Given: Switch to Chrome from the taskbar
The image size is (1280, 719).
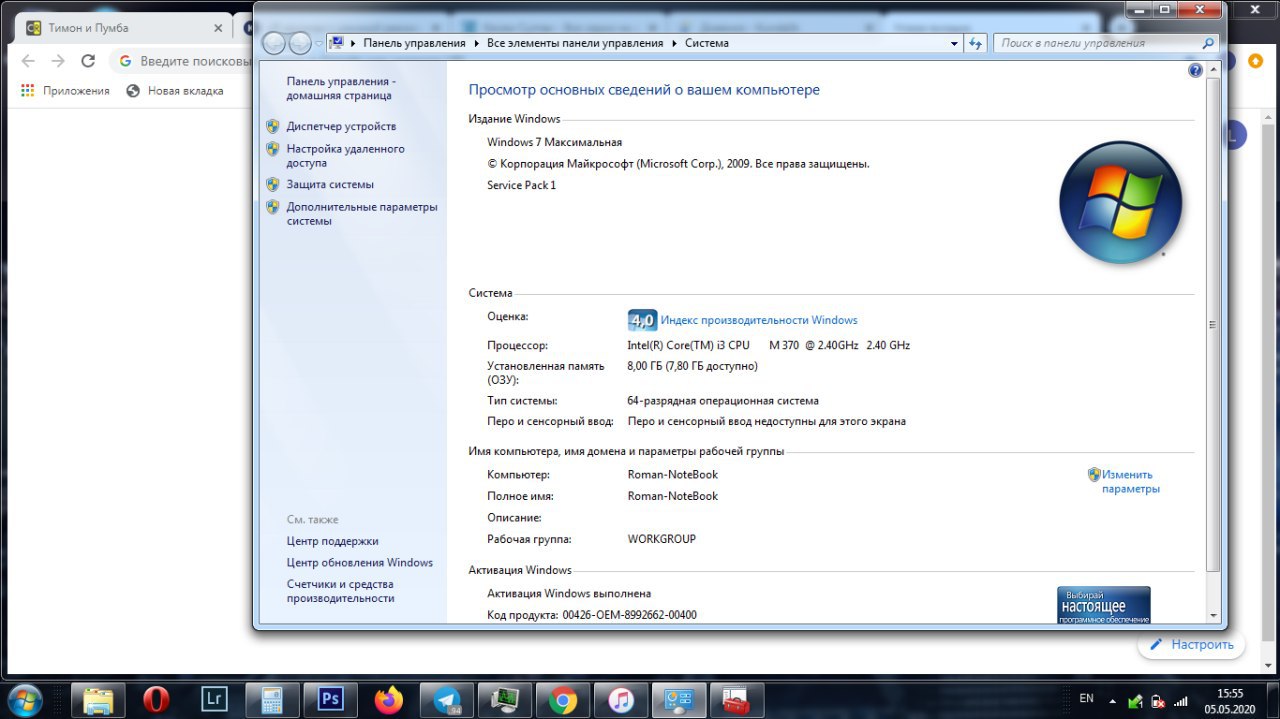Looking at the screenshot, I should click(x=563, y=699).
